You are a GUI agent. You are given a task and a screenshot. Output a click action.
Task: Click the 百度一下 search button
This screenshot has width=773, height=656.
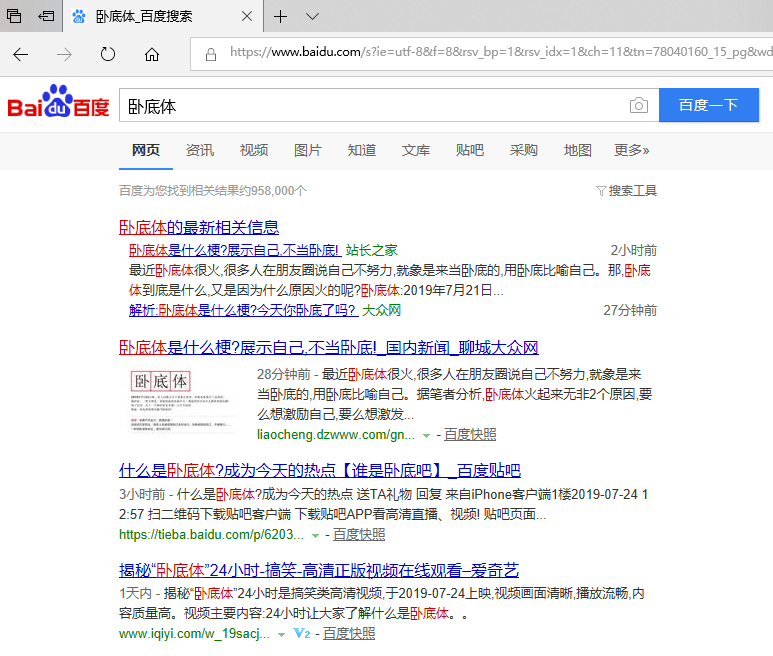tap(708, 105)
